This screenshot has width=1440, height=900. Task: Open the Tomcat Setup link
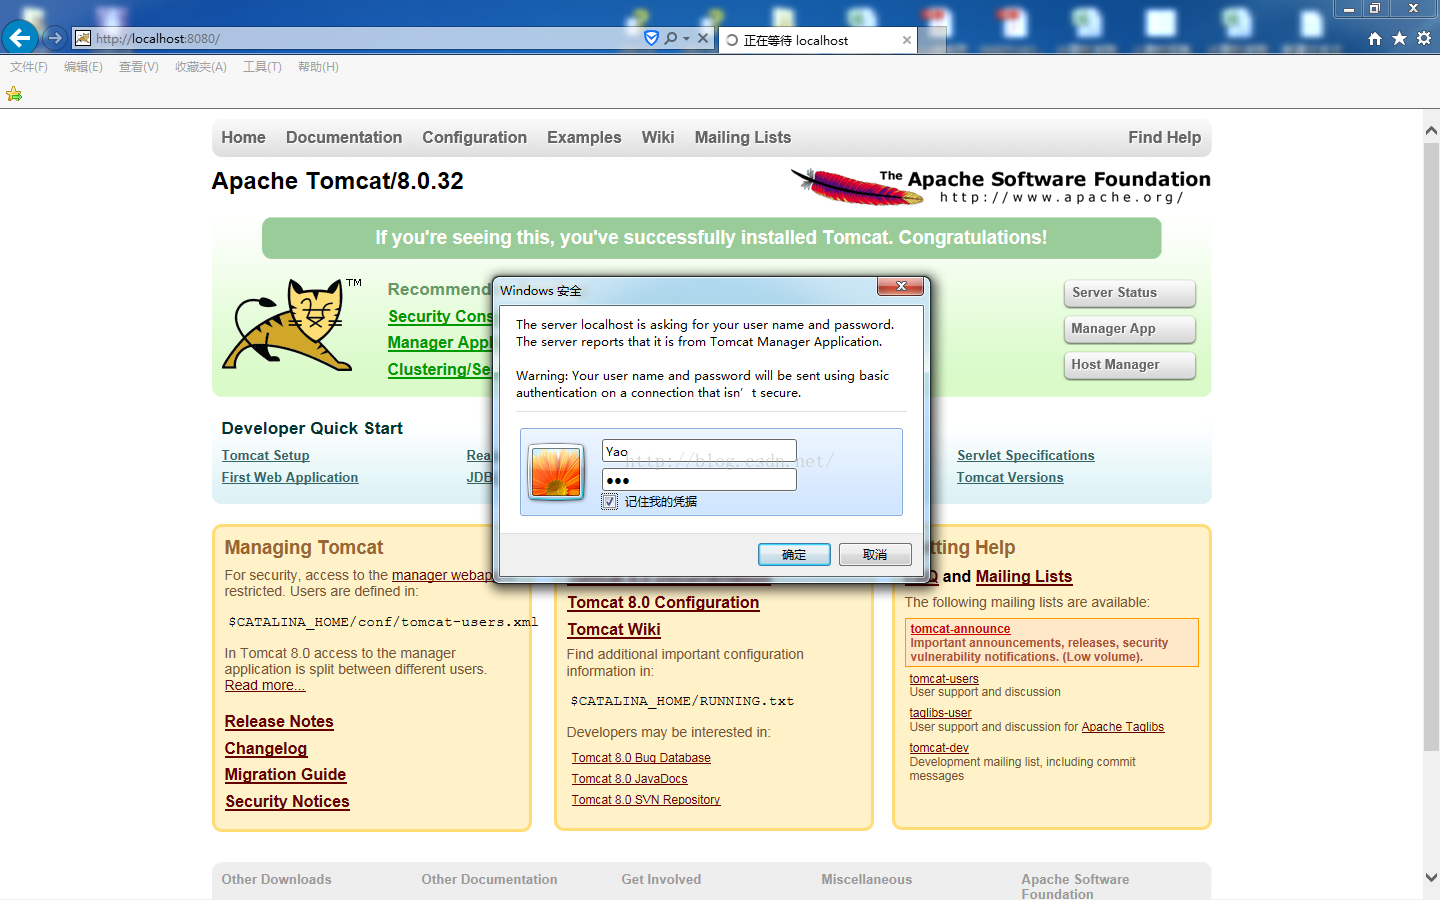(x=265, y=456)
